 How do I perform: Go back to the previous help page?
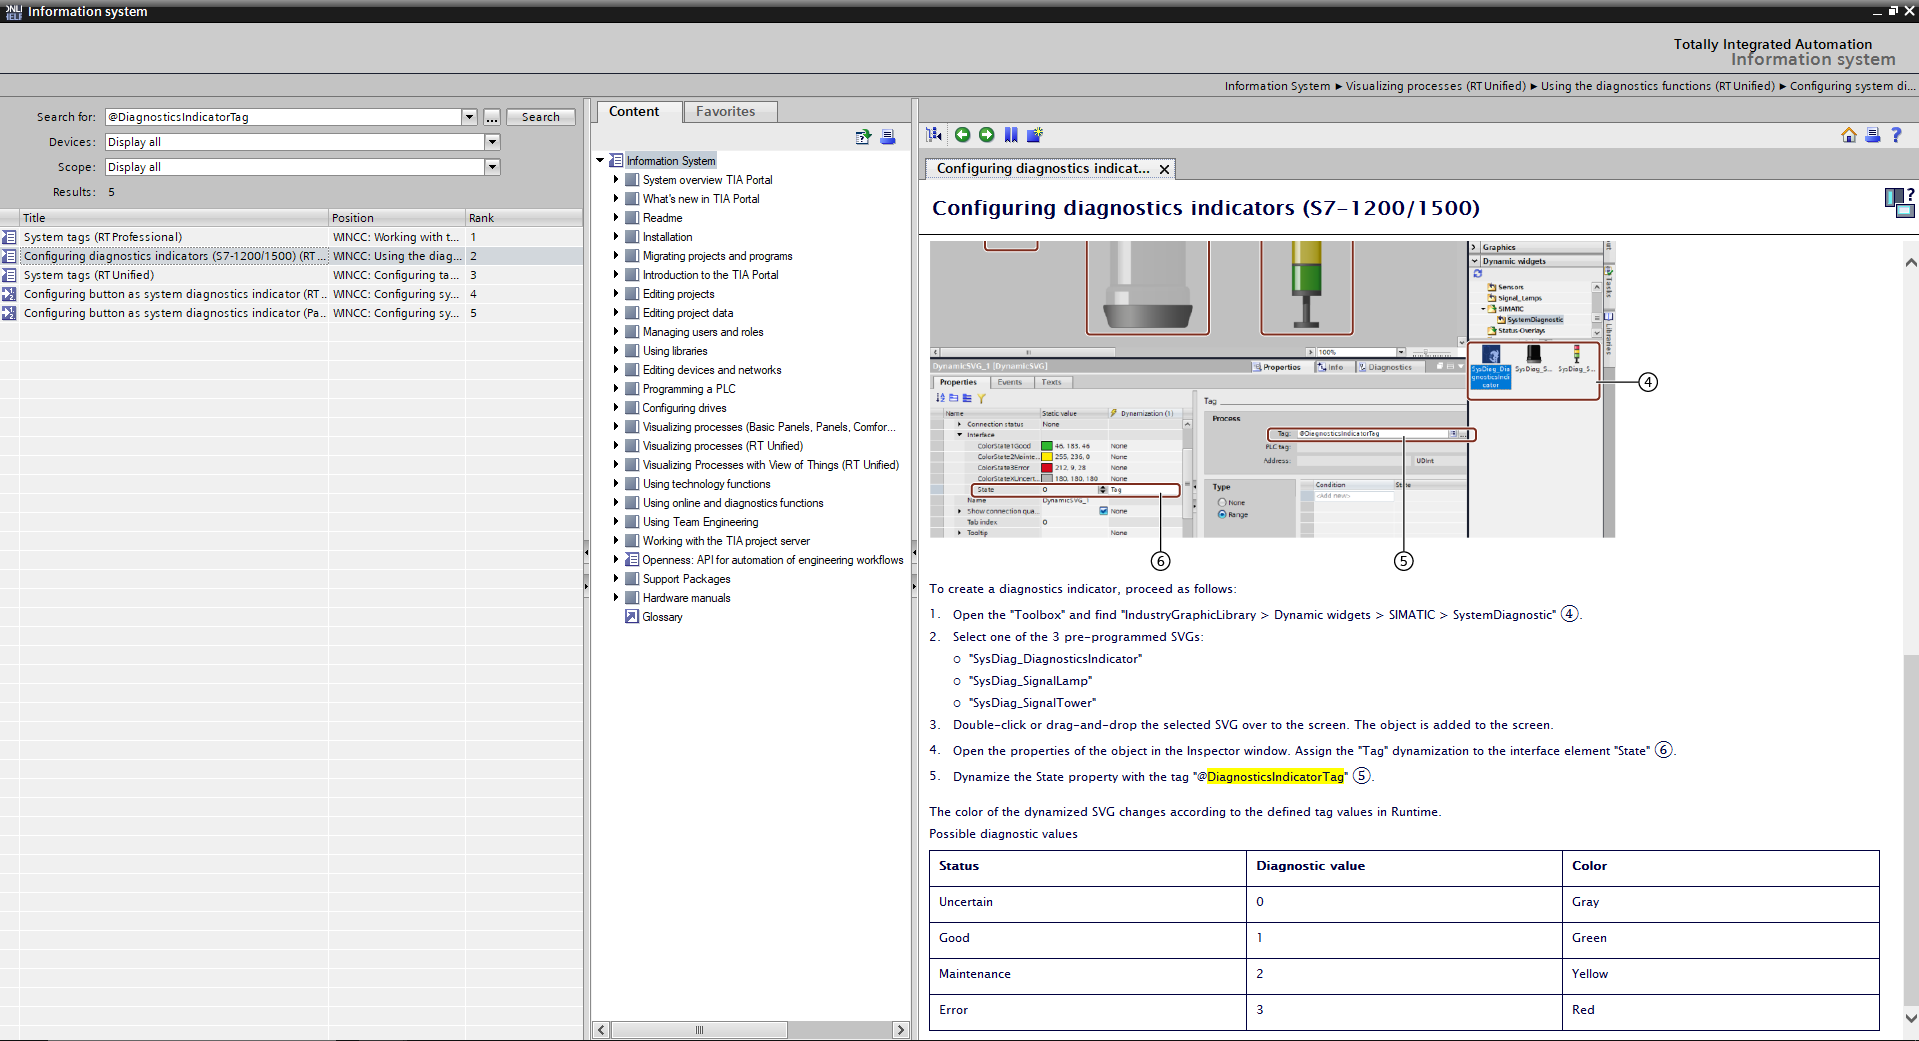click(962, 135)
